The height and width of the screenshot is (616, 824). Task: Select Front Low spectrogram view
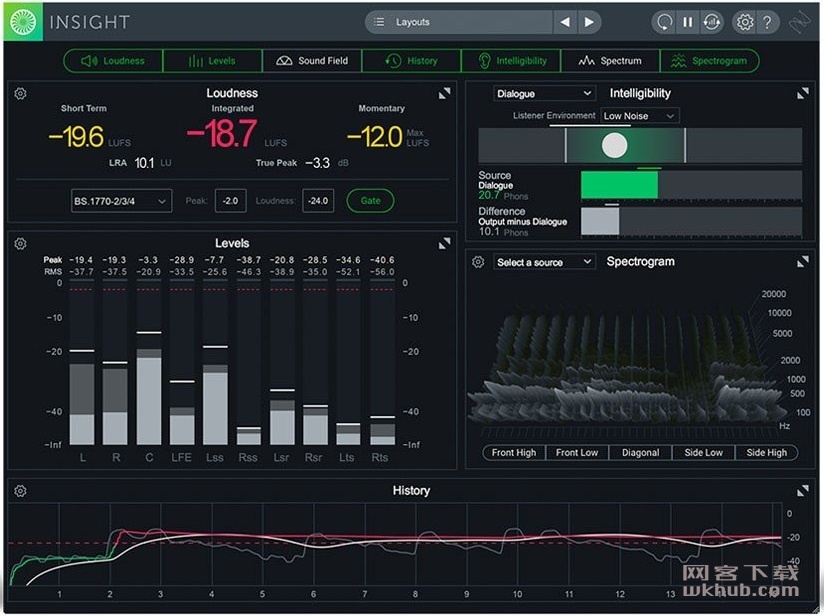pyautogui.click(x=577, y=453)
